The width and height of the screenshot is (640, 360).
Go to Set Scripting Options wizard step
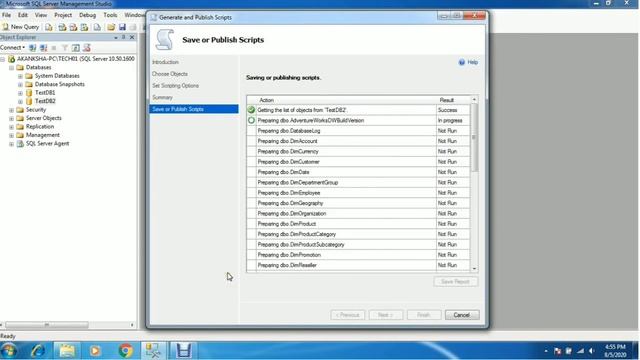176,86
